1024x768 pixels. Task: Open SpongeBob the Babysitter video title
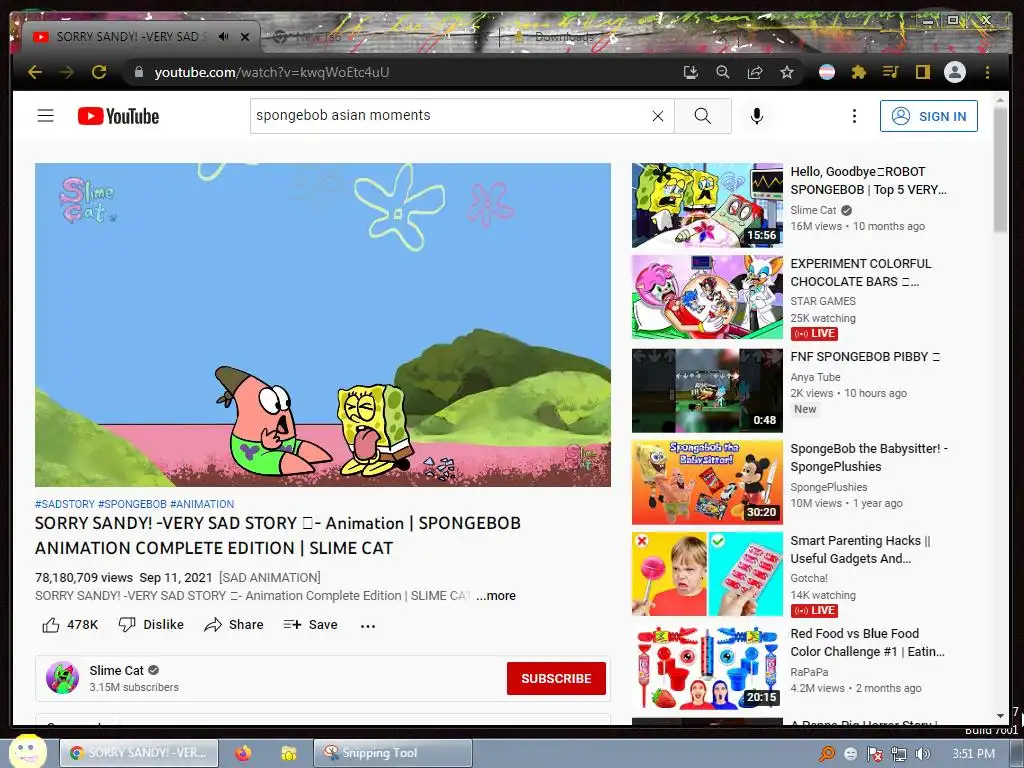[x=869, y=457]
